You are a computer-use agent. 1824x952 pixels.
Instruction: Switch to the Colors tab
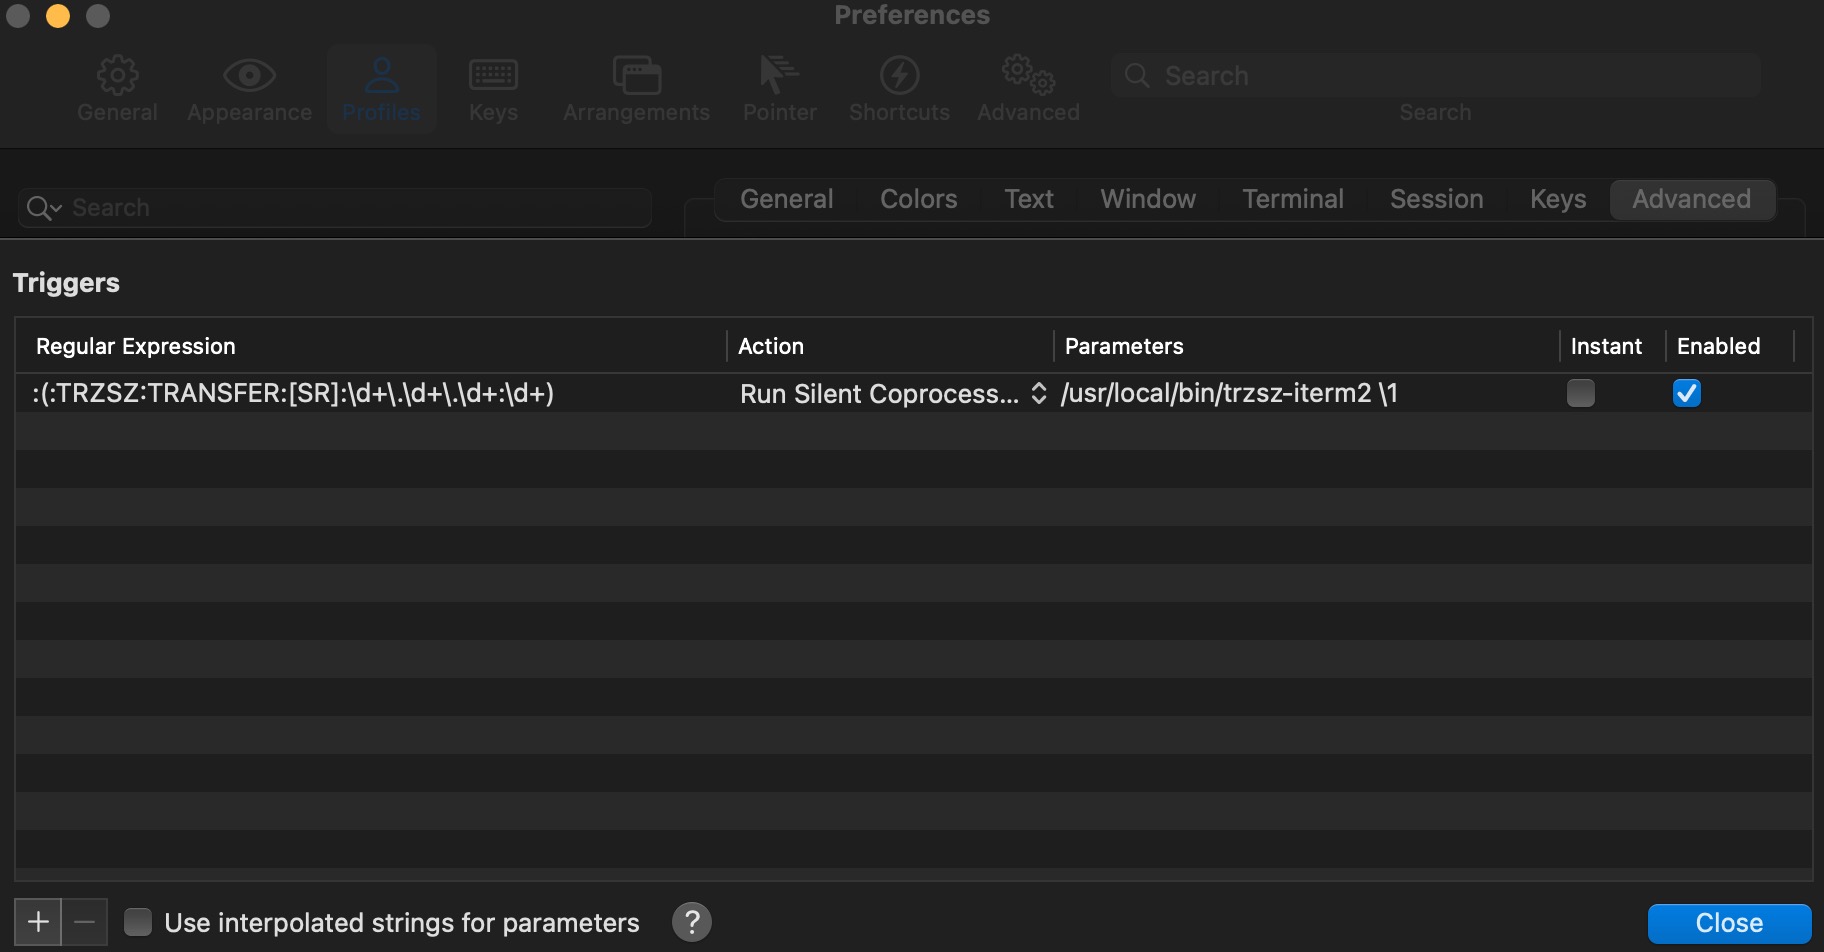pos(917,199)
